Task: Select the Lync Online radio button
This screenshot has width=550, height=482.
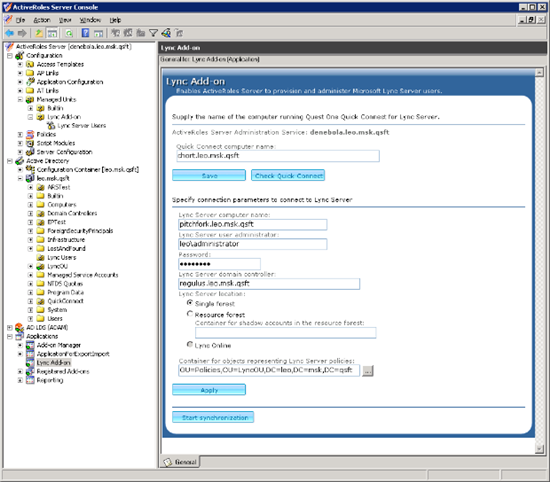Action: click(x=190, y=345)
